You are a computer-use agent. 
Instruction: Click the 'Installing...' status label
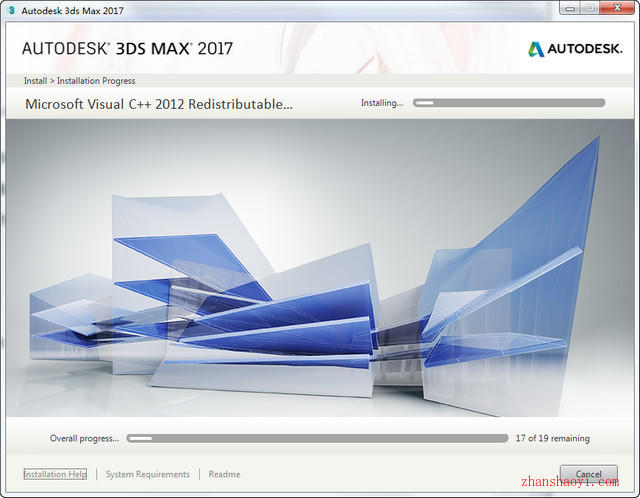[382, 103]
